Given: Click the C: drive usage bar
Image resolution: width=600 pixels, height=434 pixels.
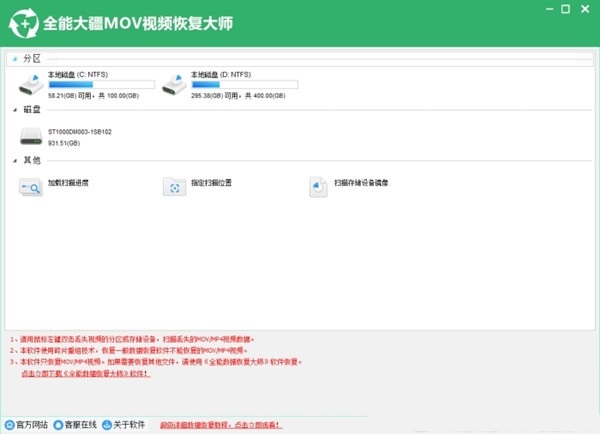Looking at the screenshot, I should click(x=101, y=85).
